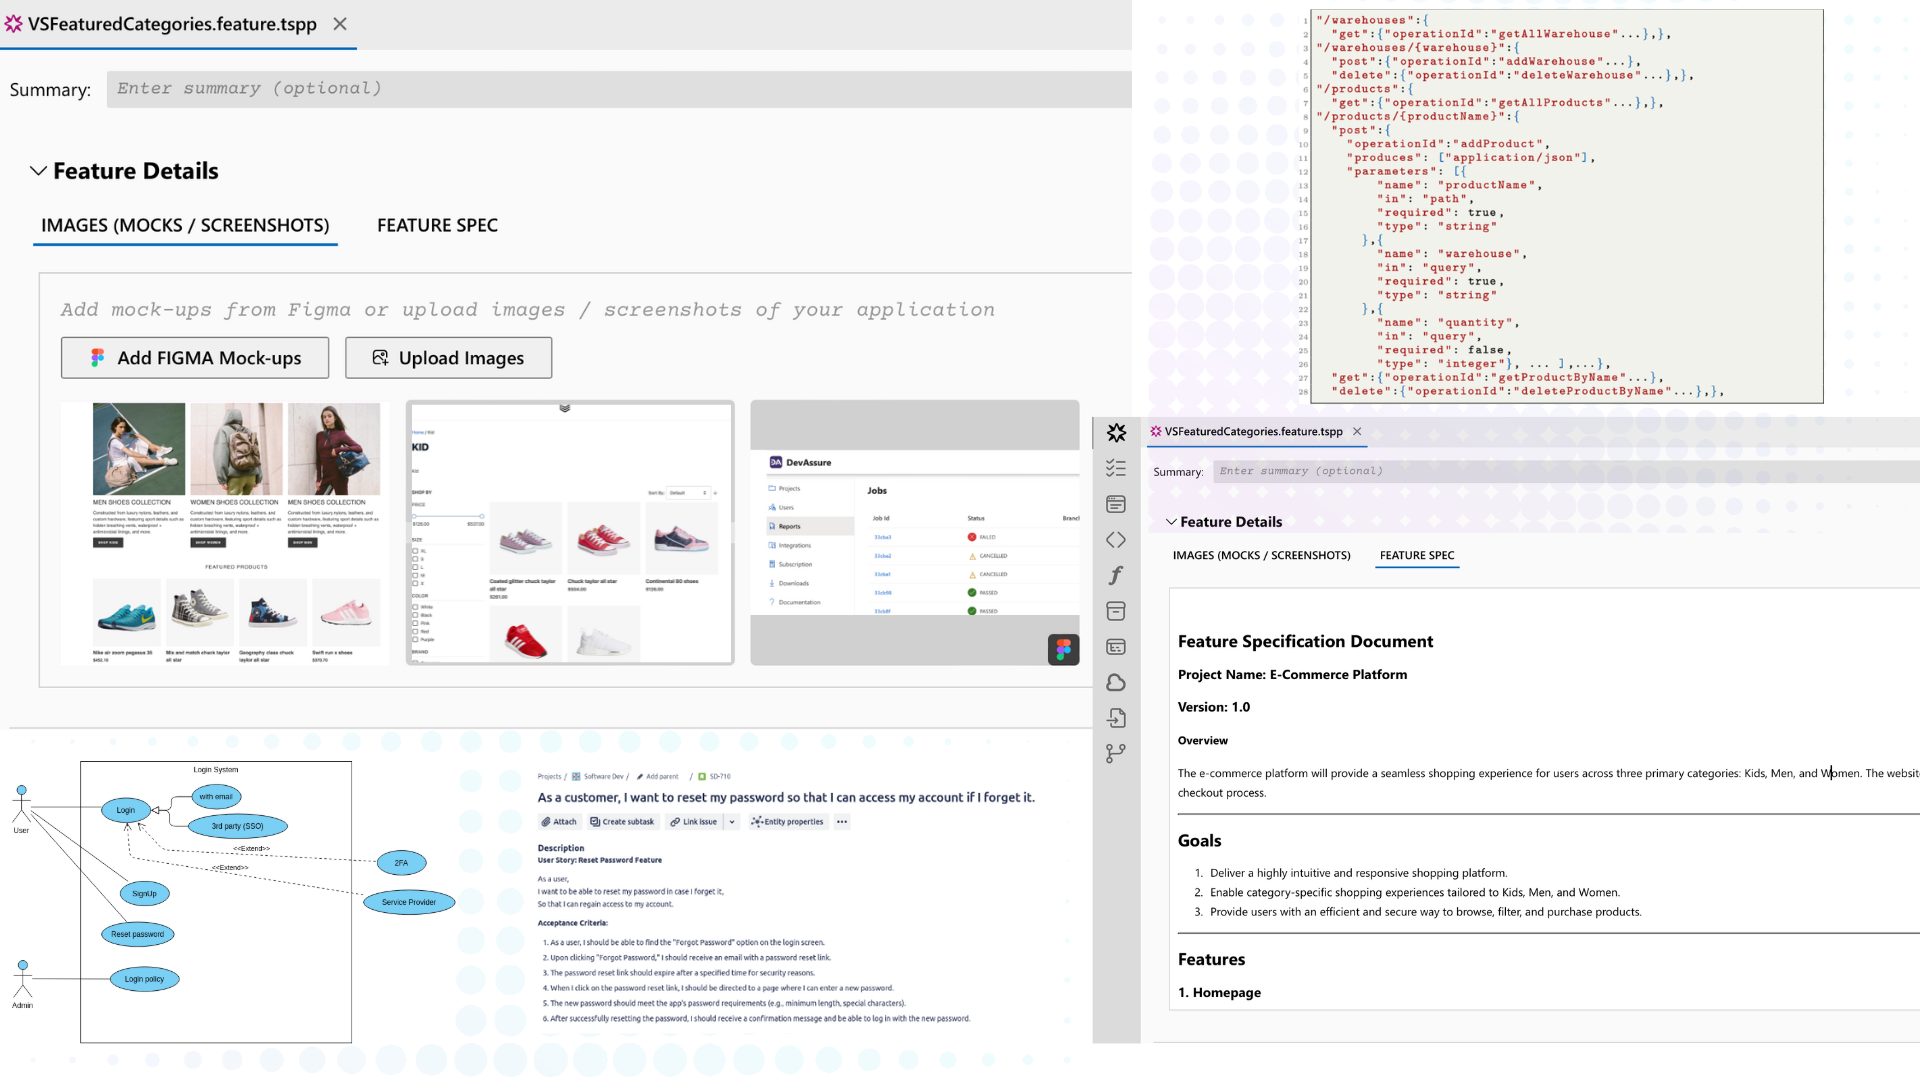The width and height of the screenshot is (1920, 1080).
Task: Click the Jira more actions ellipsis button
Action: (x=842, y=822)
